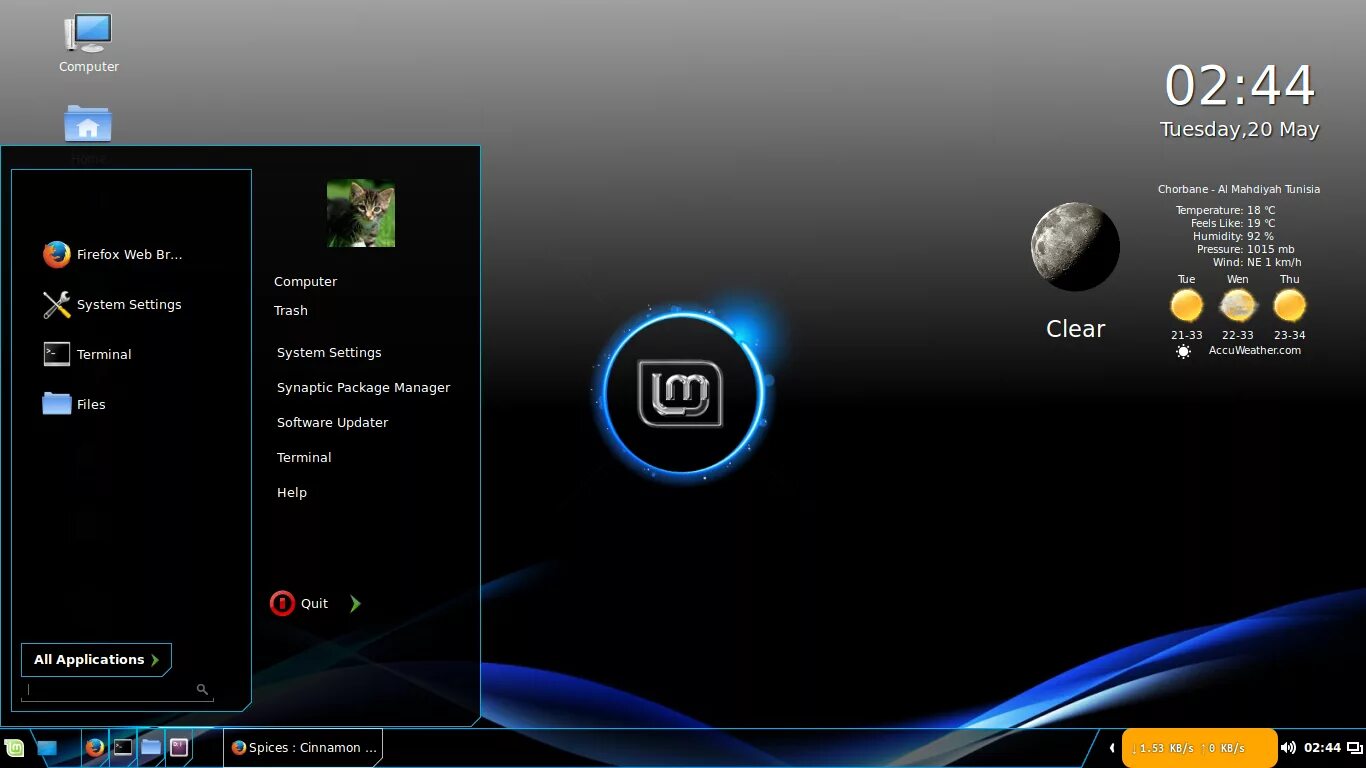1366x768 pixels.
Task: Click the kitten user avatar picture
Action: tap(361, 213)
